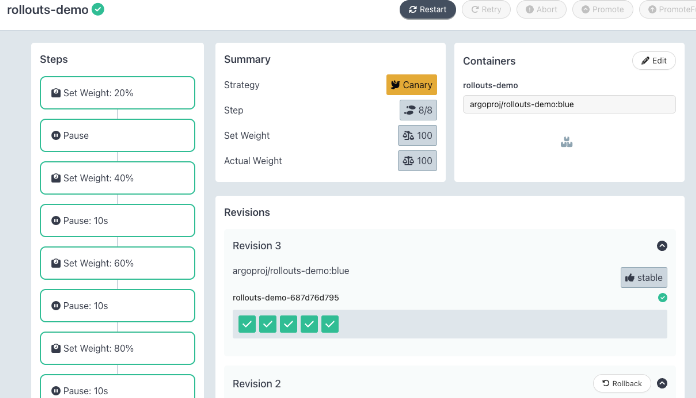Select the Set Weight: 60% step text
Screen dimensions: 696x398
click(98, 263)
